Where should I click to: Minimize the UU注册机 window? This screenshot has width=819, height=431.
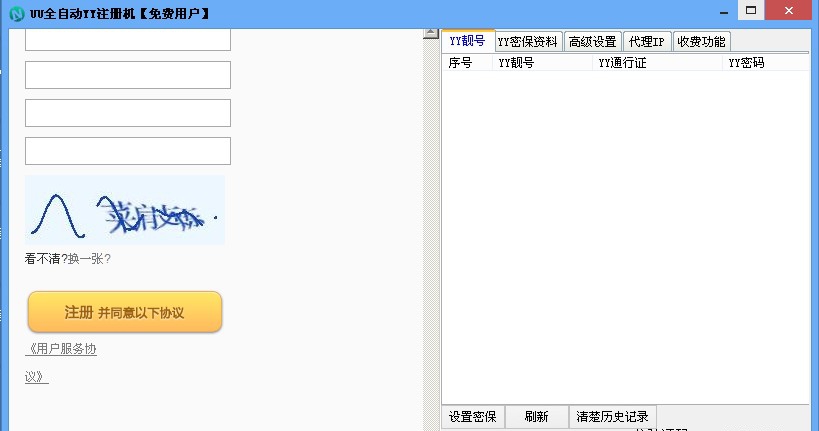coord(724,11)
